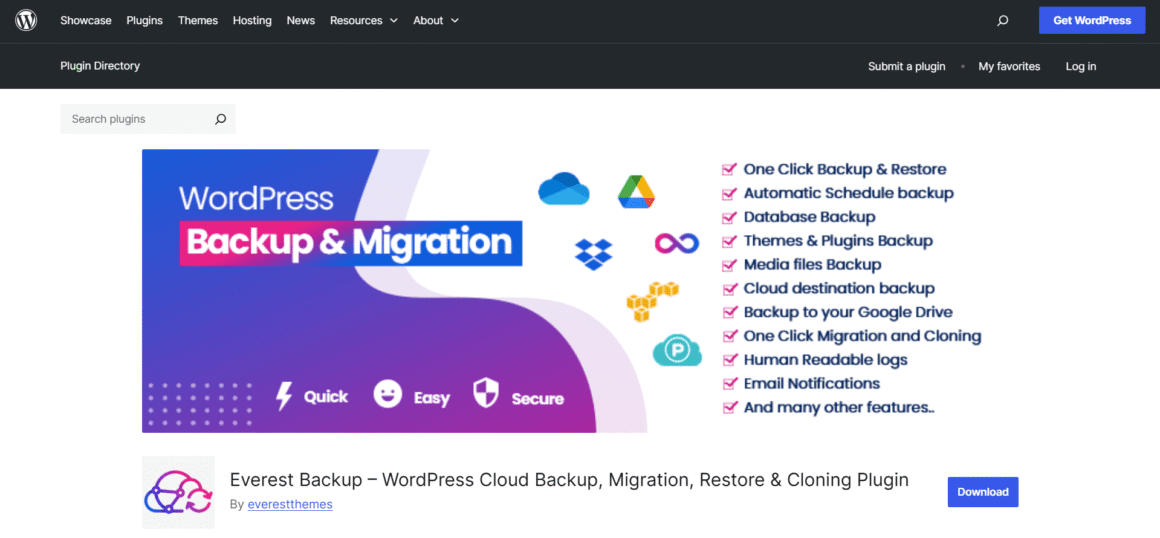Click the checkmark beside Backup to your Google Drive

(x=729, y=312)
